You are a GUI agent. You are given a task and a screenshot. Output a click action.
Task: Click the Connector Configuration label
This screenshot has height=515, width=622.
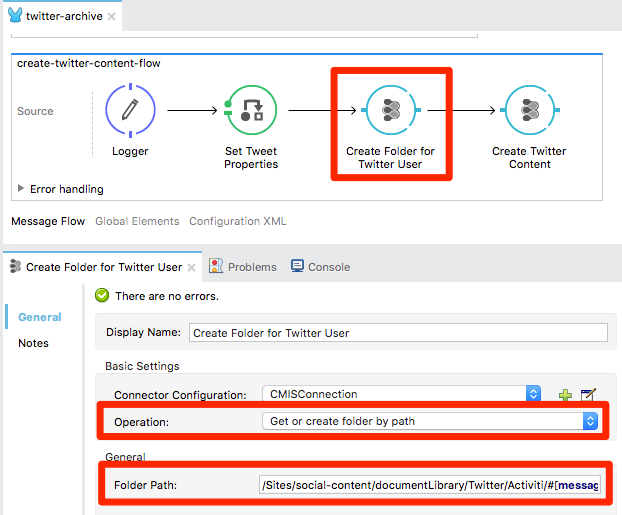click(x=180, y=395)
